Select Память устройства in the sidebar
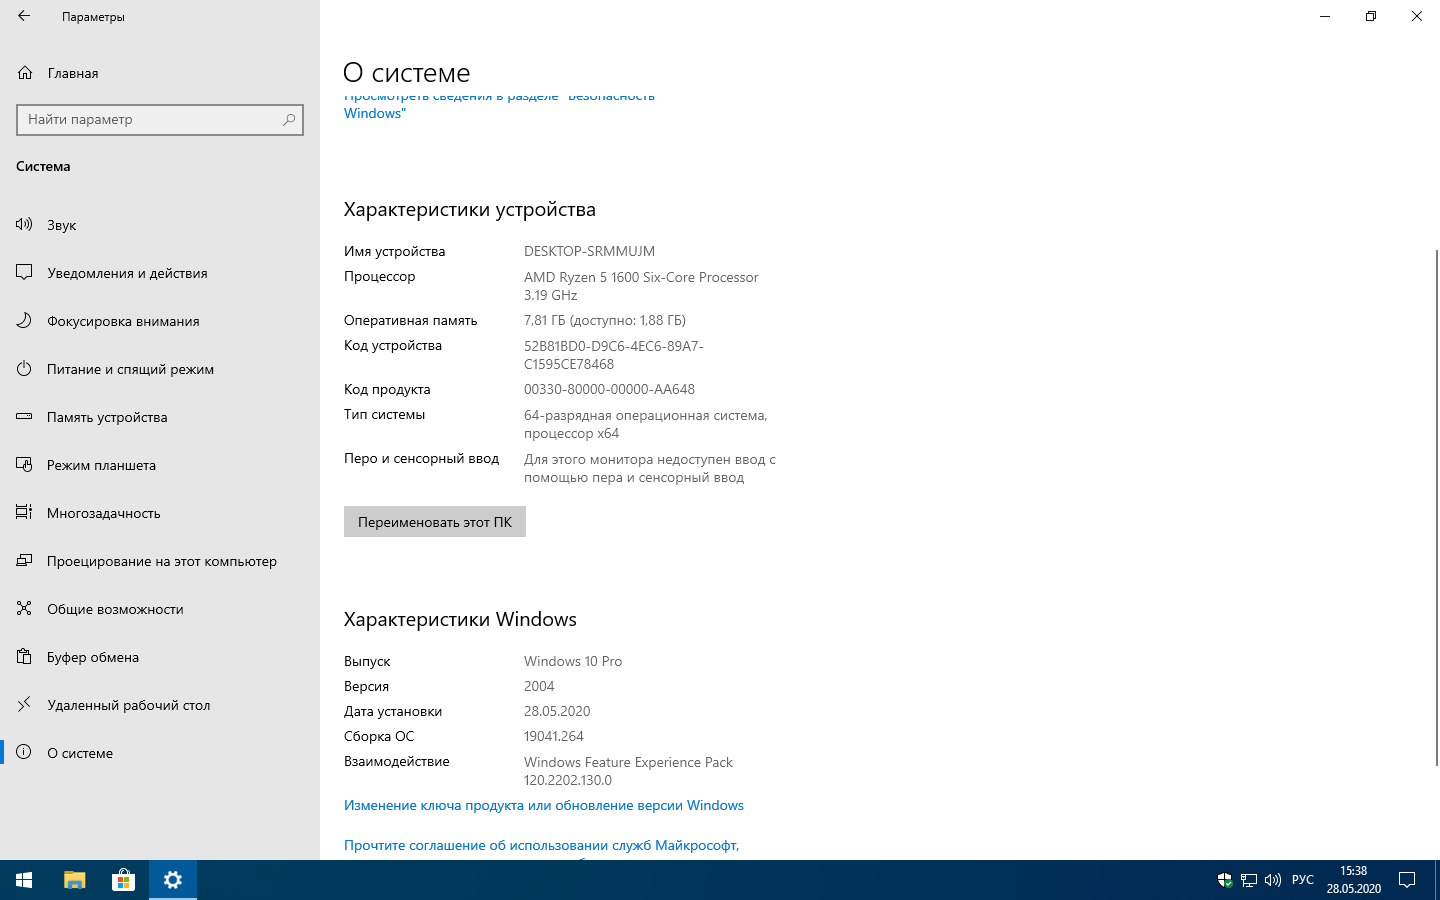The width and height of the screenshot is (1440, 900). tap(160, 417)
